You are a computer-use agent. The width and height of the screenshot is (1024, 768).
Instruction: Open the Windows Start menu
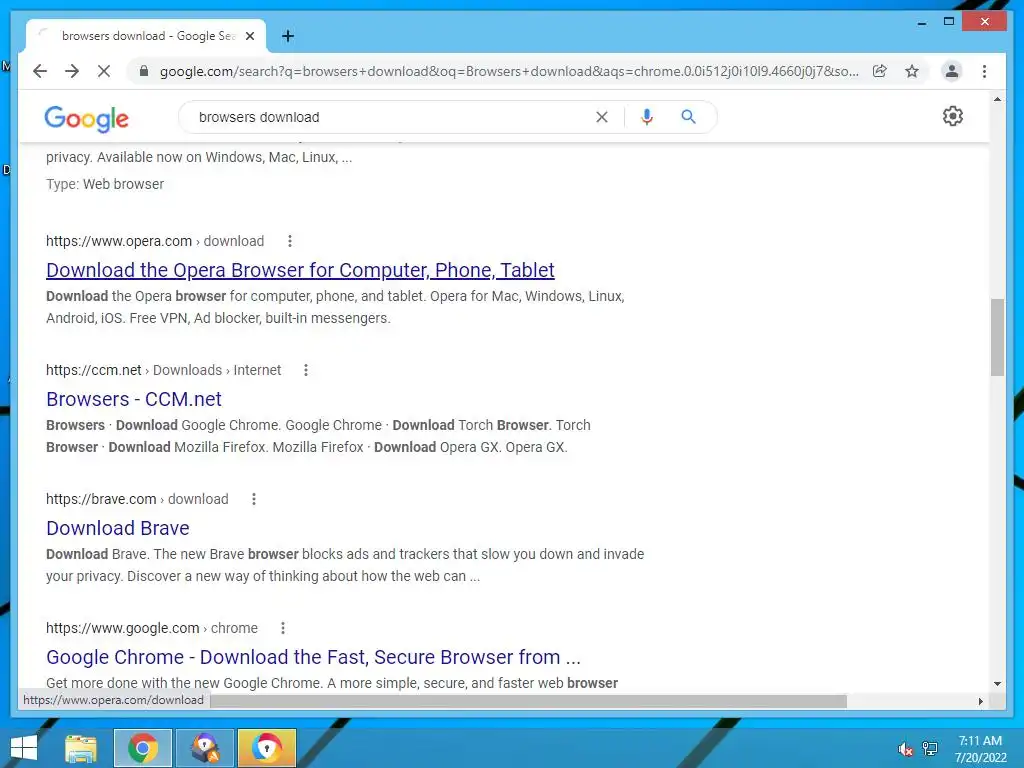click(24, 748)
